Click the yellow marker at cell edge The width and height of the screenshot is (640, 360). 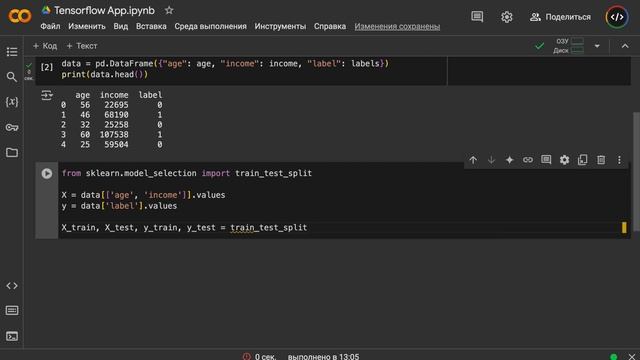point(624,228)
